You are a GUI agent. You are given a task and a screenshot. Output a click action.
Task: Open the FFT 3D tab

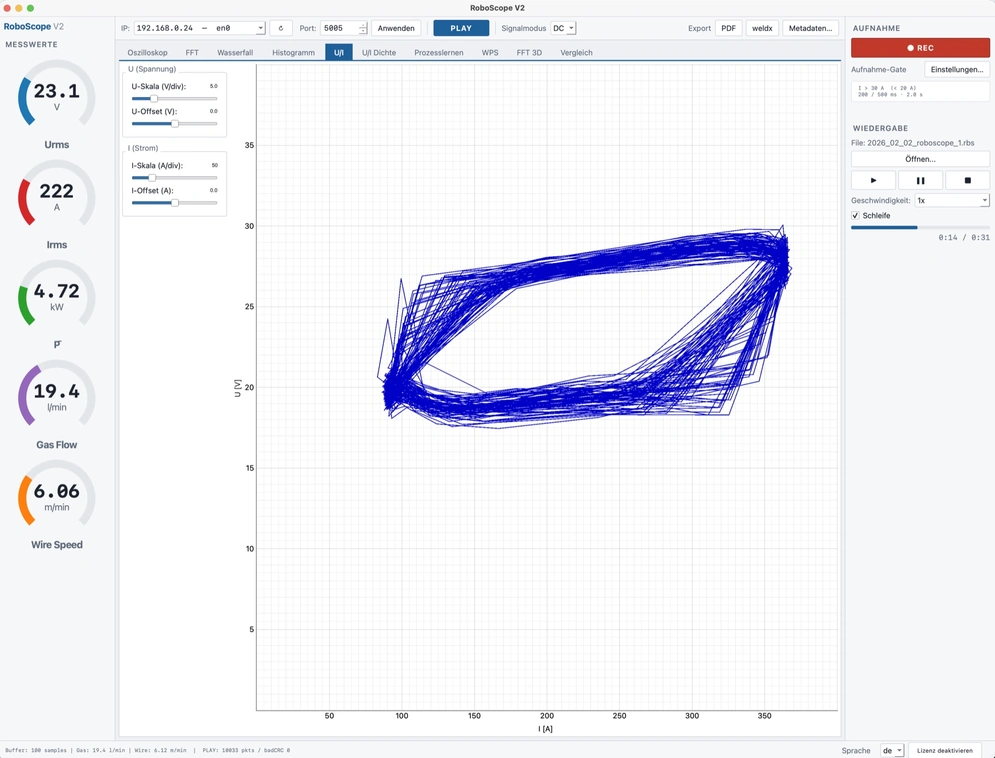529,53
